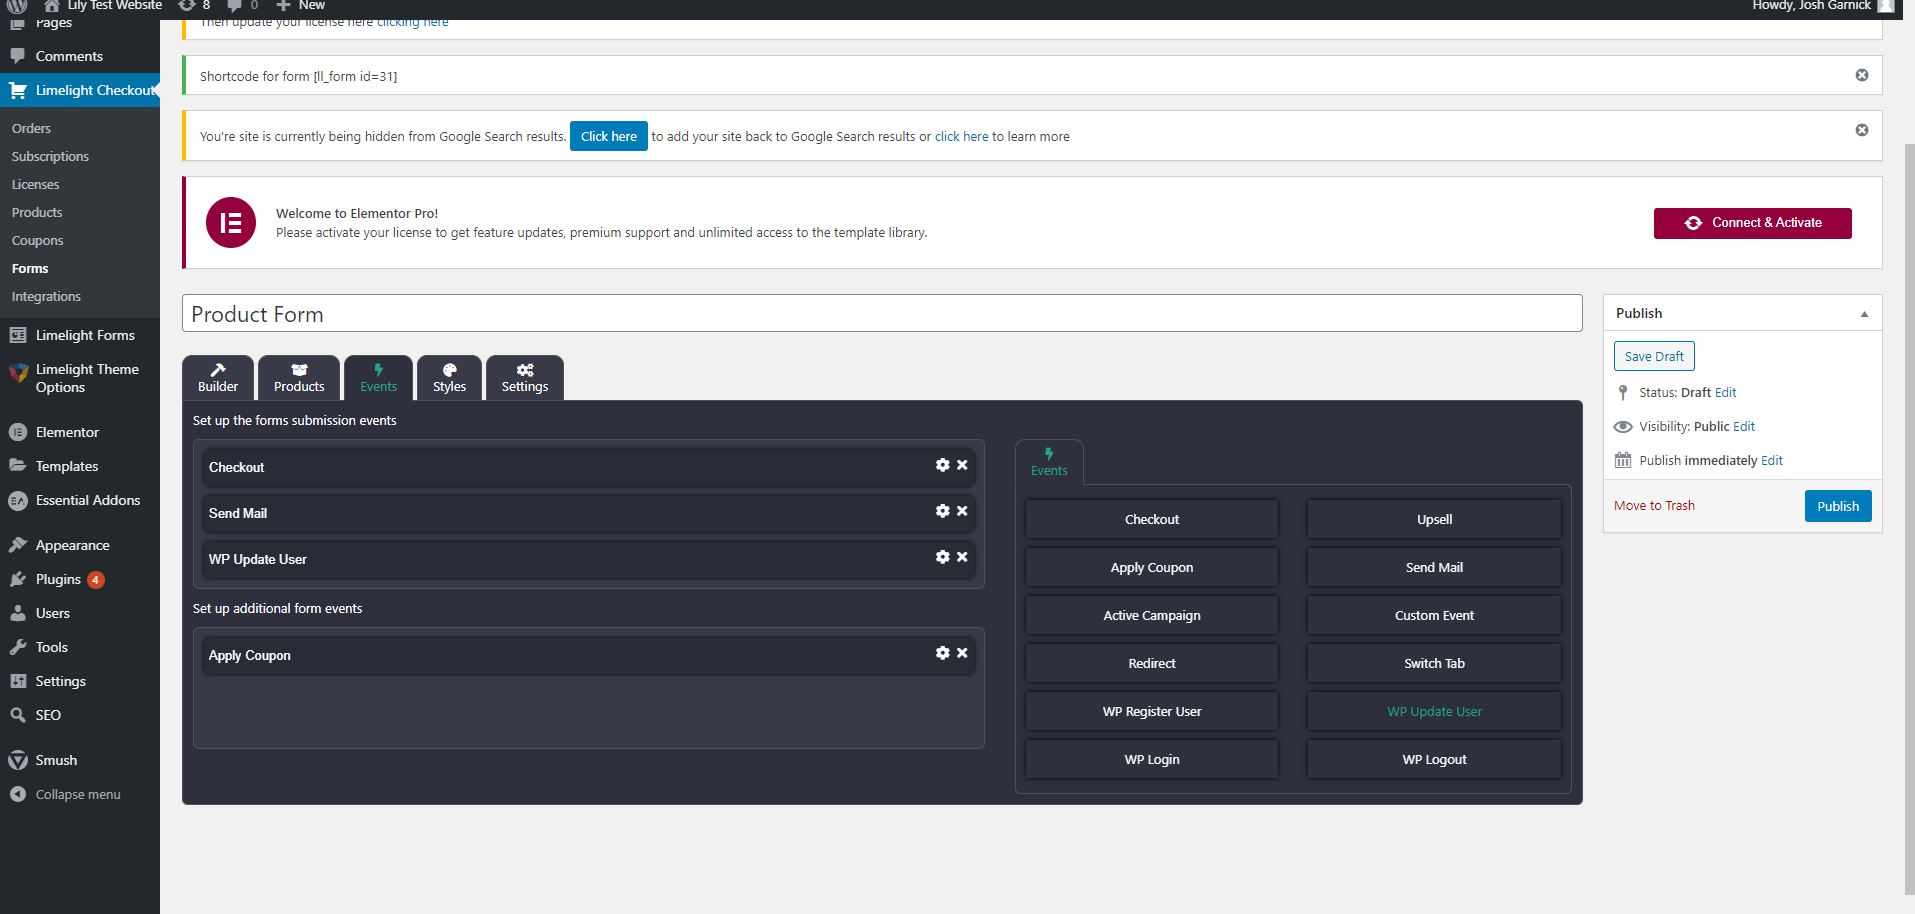
Task: Click the Product Form title field
Action: pyautogui.click(x=881, y=314)
